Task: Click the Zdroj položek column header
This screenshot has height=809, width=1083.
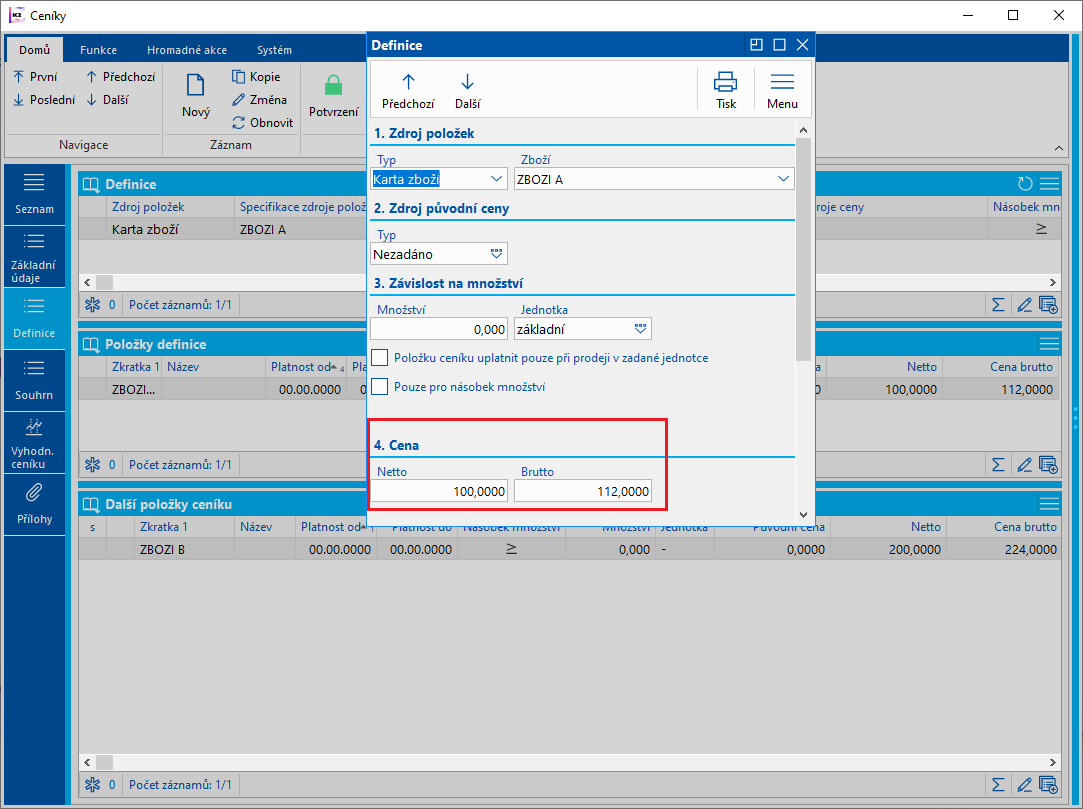Action: click(x=171, y=207)
